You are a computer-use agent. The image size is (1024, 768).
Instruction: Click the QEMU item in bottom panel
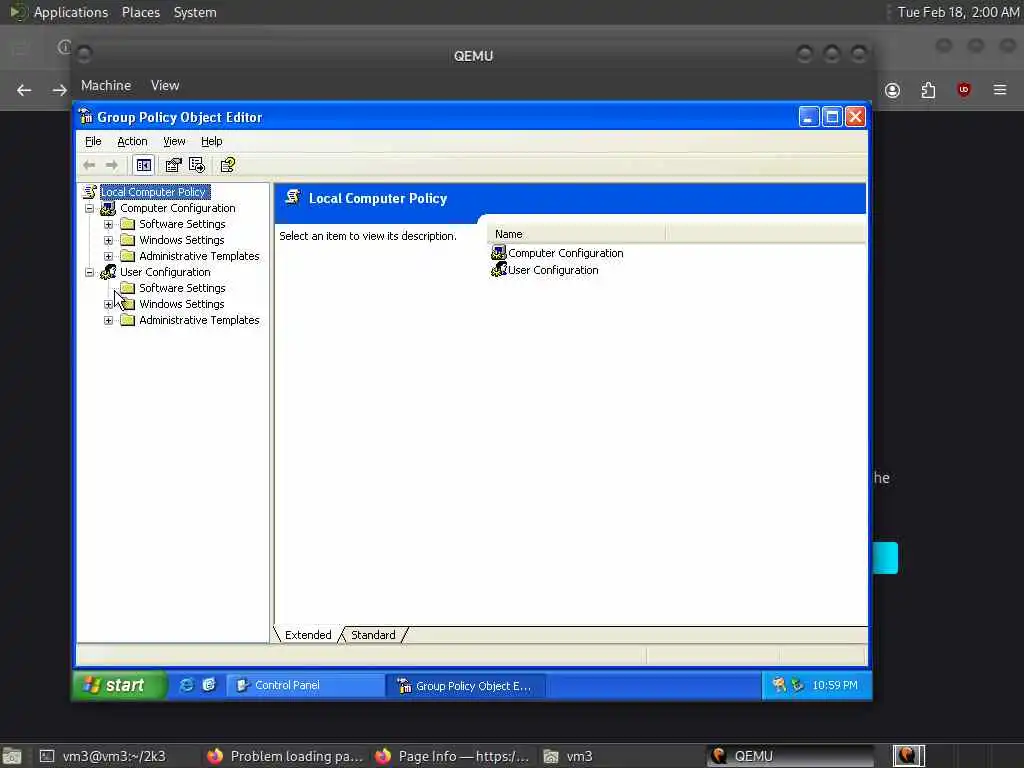(790, 756)
